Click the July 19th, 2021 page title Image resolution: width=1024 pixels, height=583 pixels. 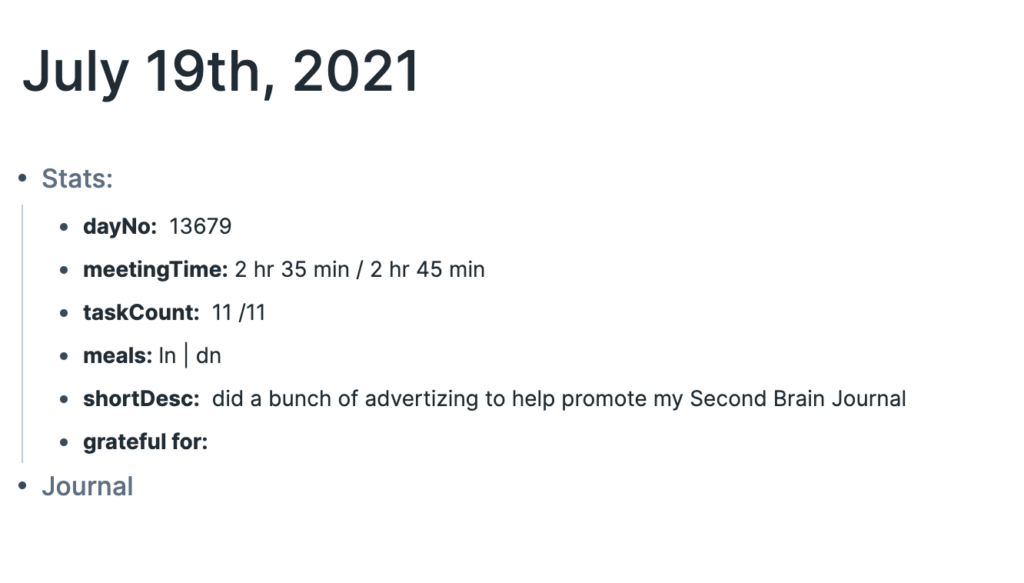tap(221, 72)
